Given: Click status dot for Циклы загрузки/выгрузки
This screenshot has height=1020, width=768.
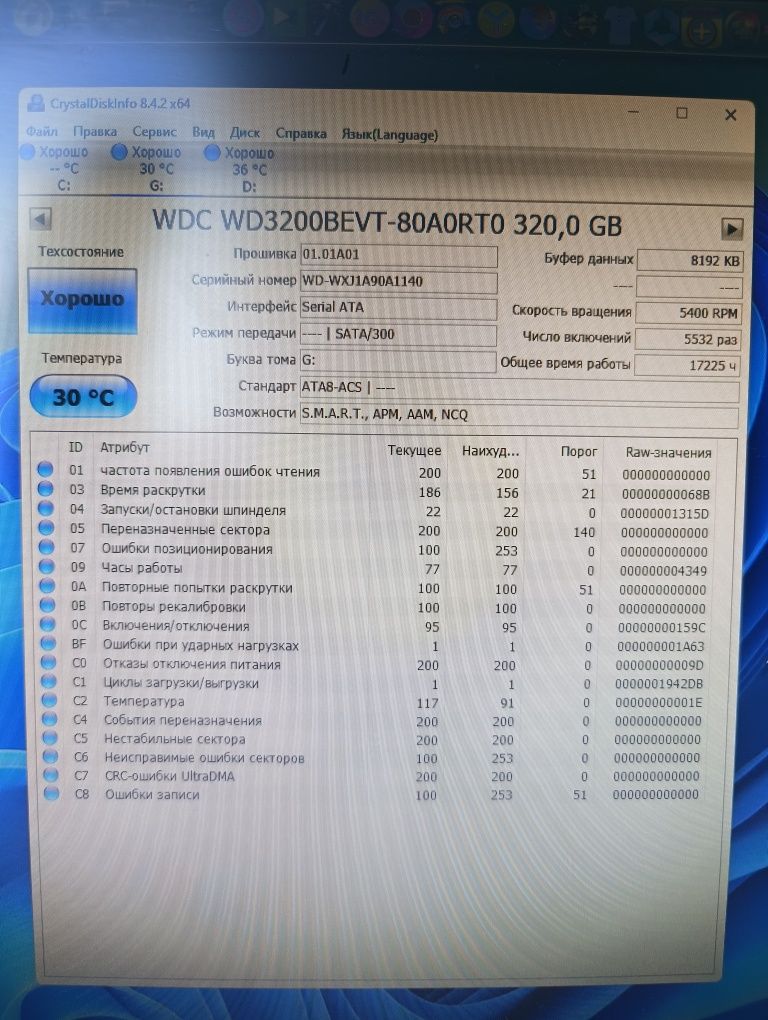Looking at the screenshot, I should tap(49, 681).
